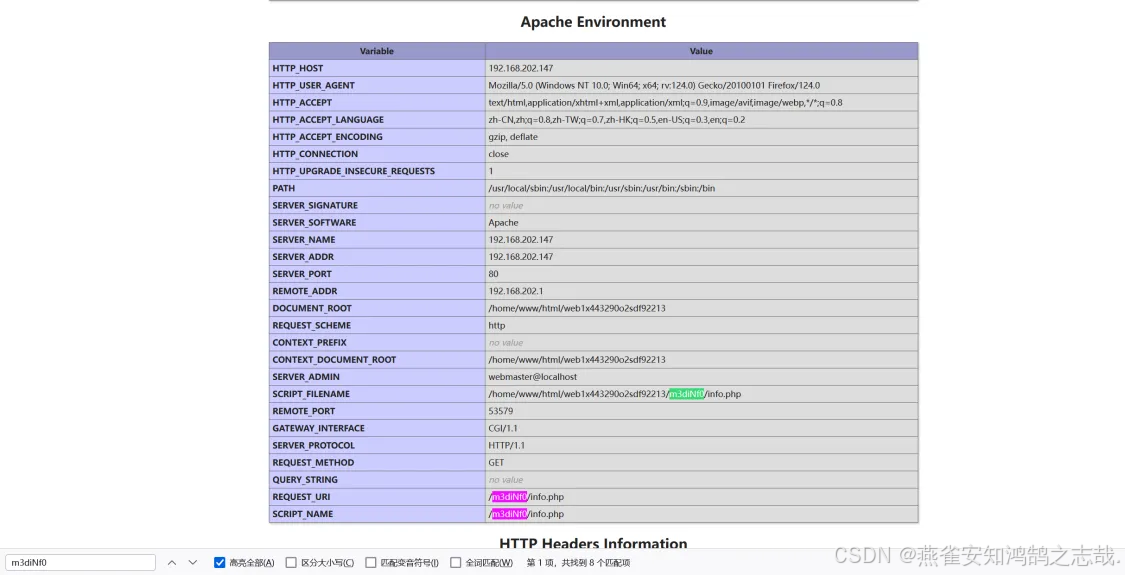Enable the 匹配变音符号 diacritics checkbox
The image size is (1125, 575).
[x=370, y=563]
